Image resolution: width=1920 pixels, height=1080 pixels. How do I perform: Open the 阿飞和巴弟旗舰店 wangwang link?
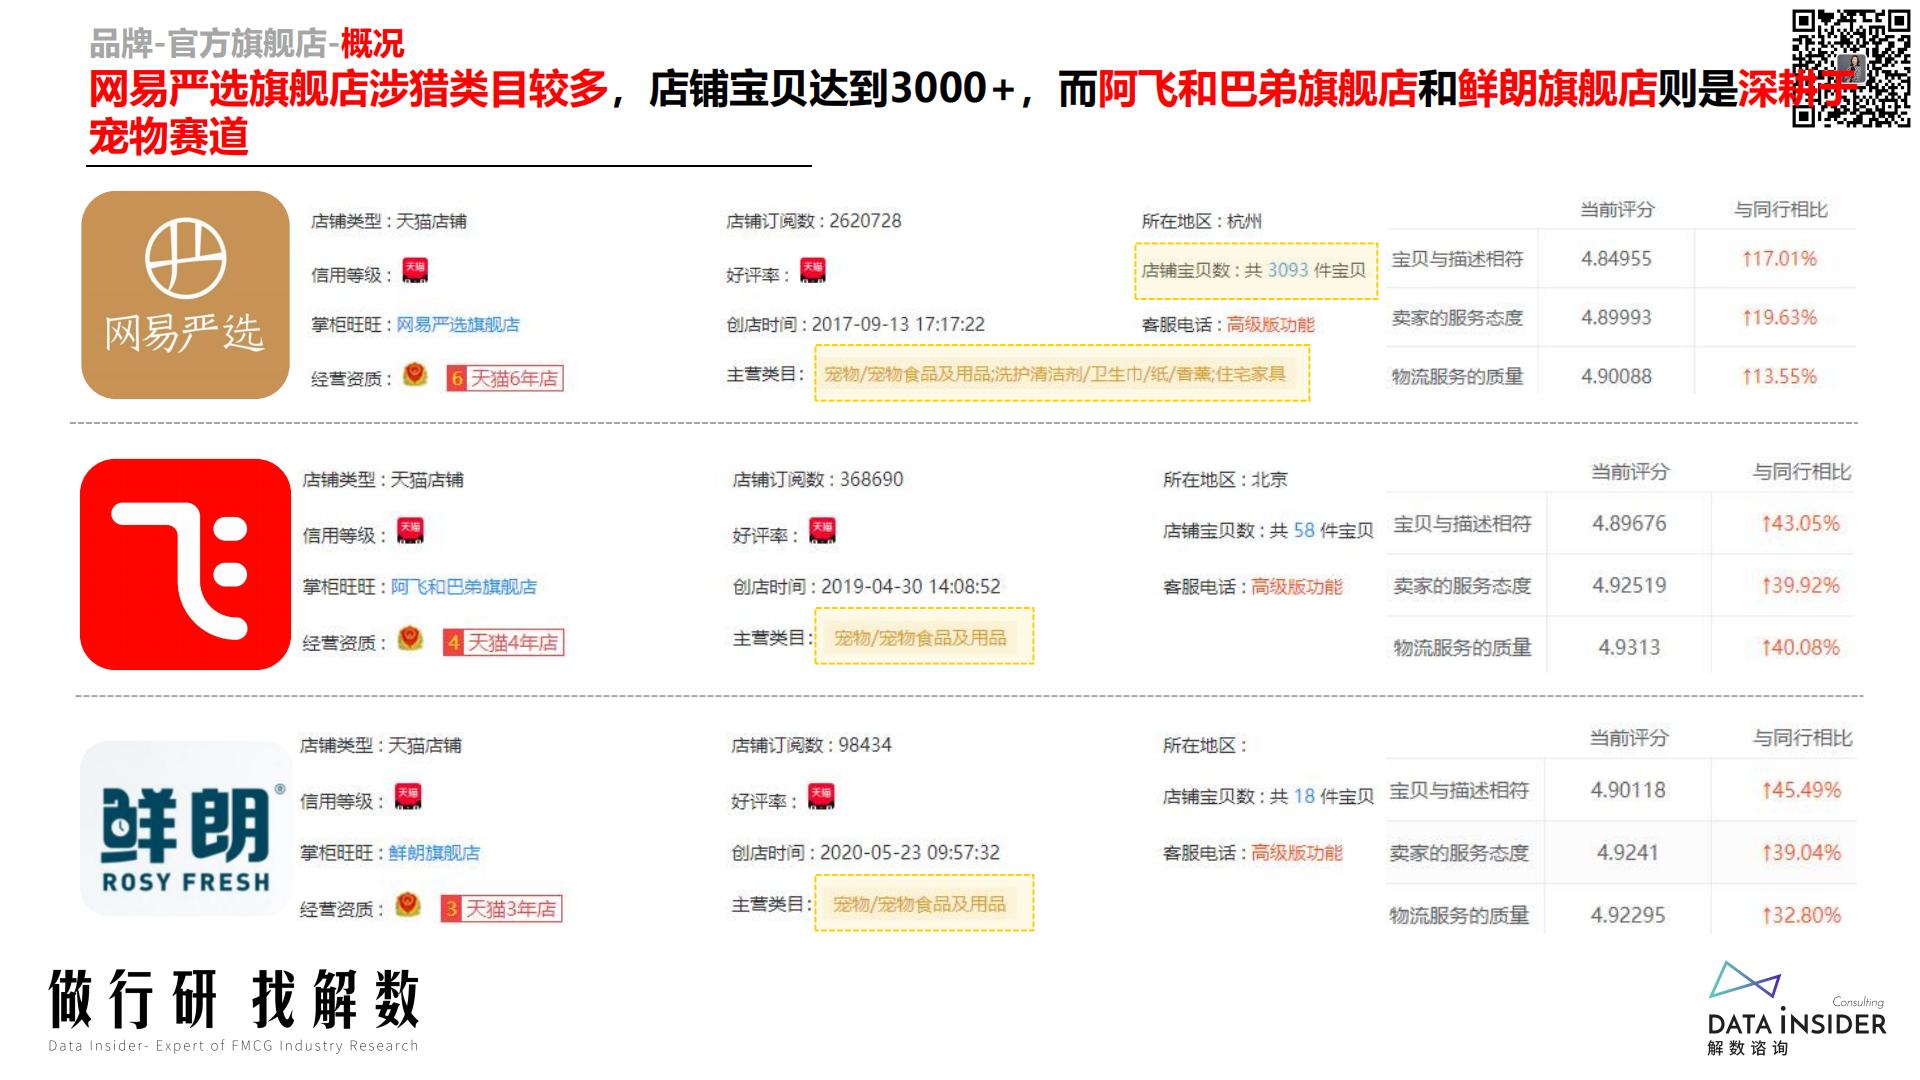click(x=463, y=586)
